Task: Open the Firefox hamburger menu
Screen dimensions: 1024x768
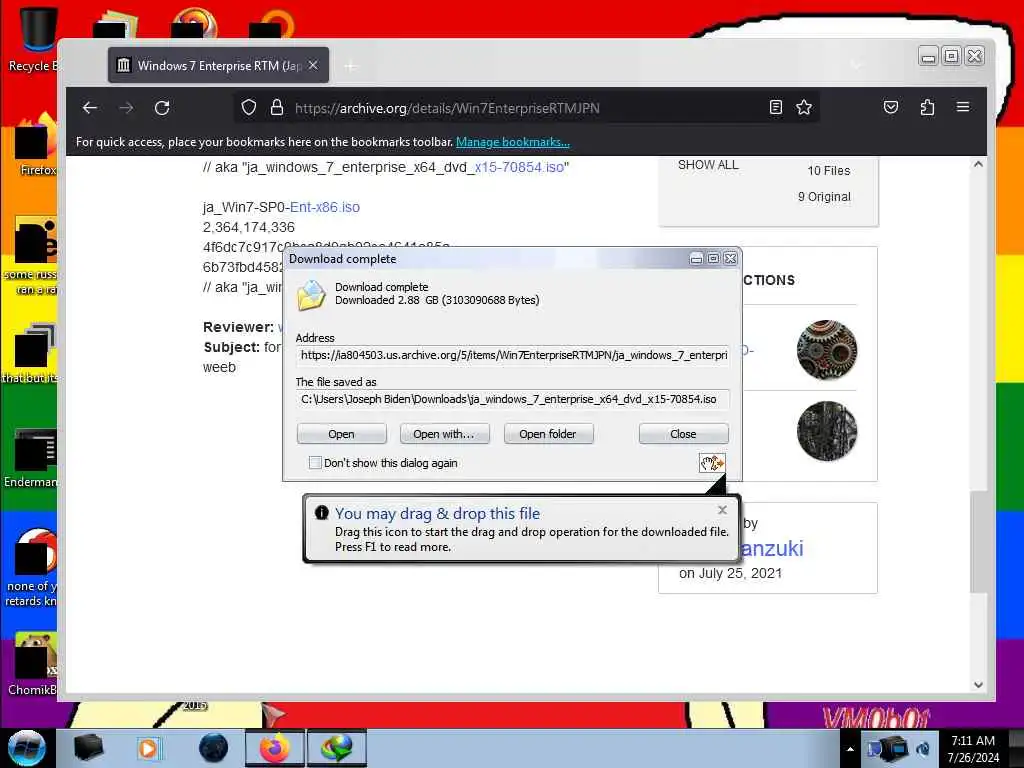Action: [x=963, y=107]
